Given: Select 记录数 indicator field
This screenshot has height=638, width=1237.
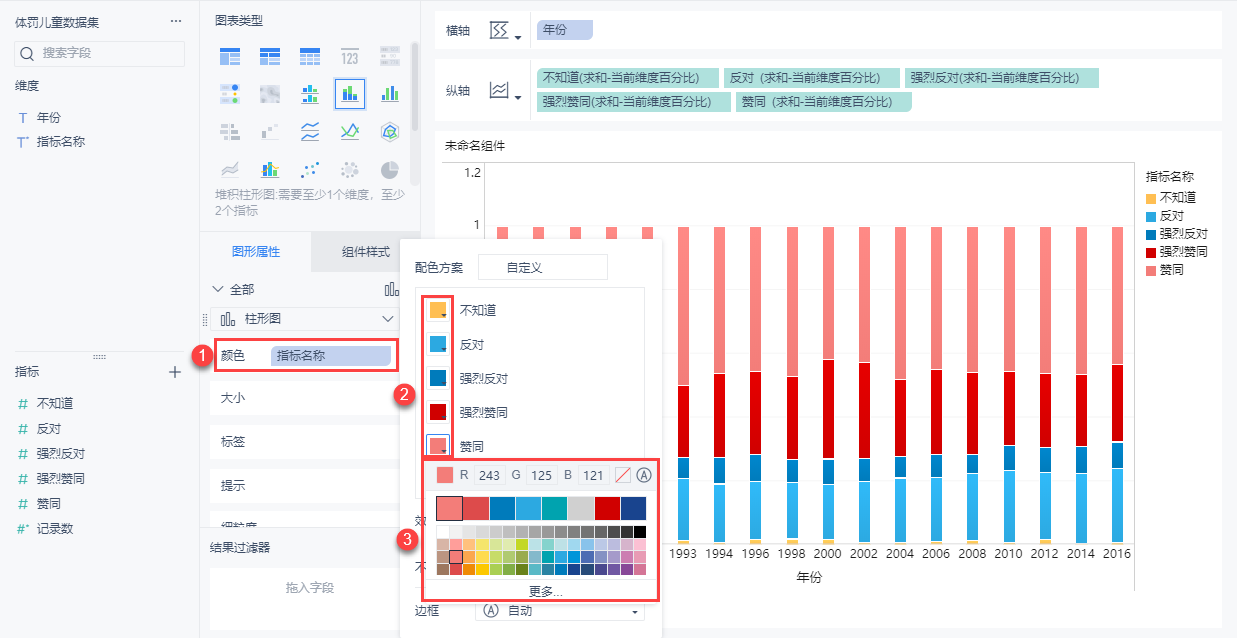Looking at the screenshot, I should pos(55,528).
